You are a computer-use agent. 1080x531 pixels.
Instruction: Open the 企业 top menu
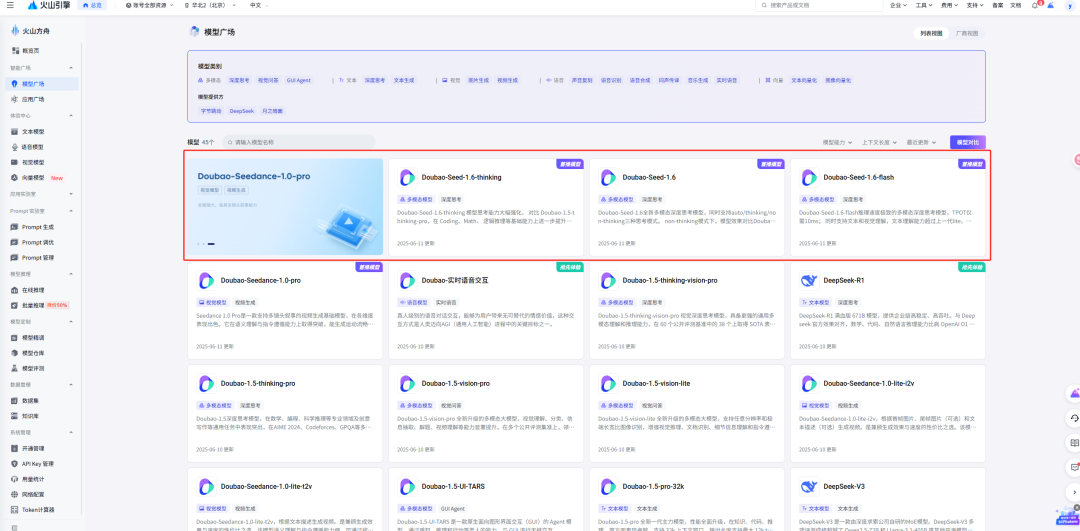(x=898, y=5)
